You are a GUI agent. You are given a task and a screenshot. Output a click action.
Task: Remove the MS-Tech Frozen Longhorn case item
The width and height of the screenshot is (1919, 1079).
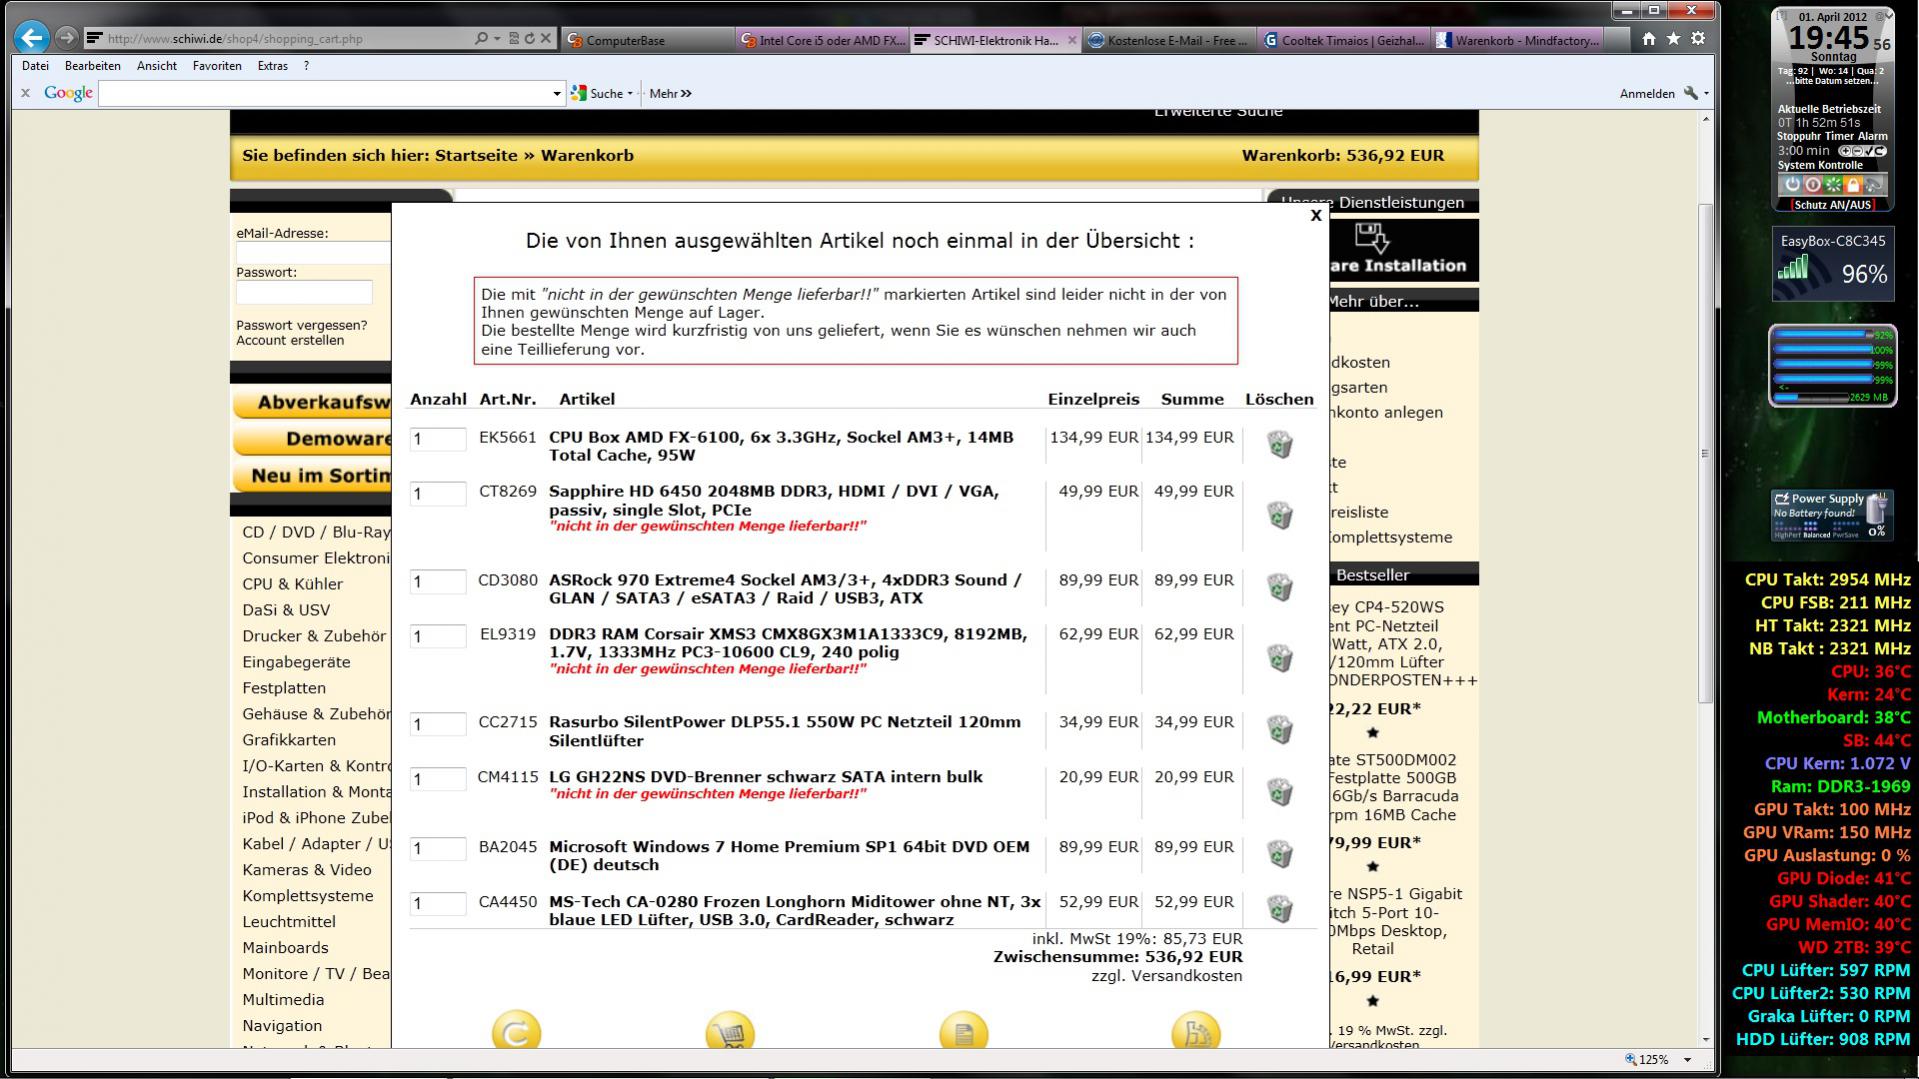pos(1279,908)
